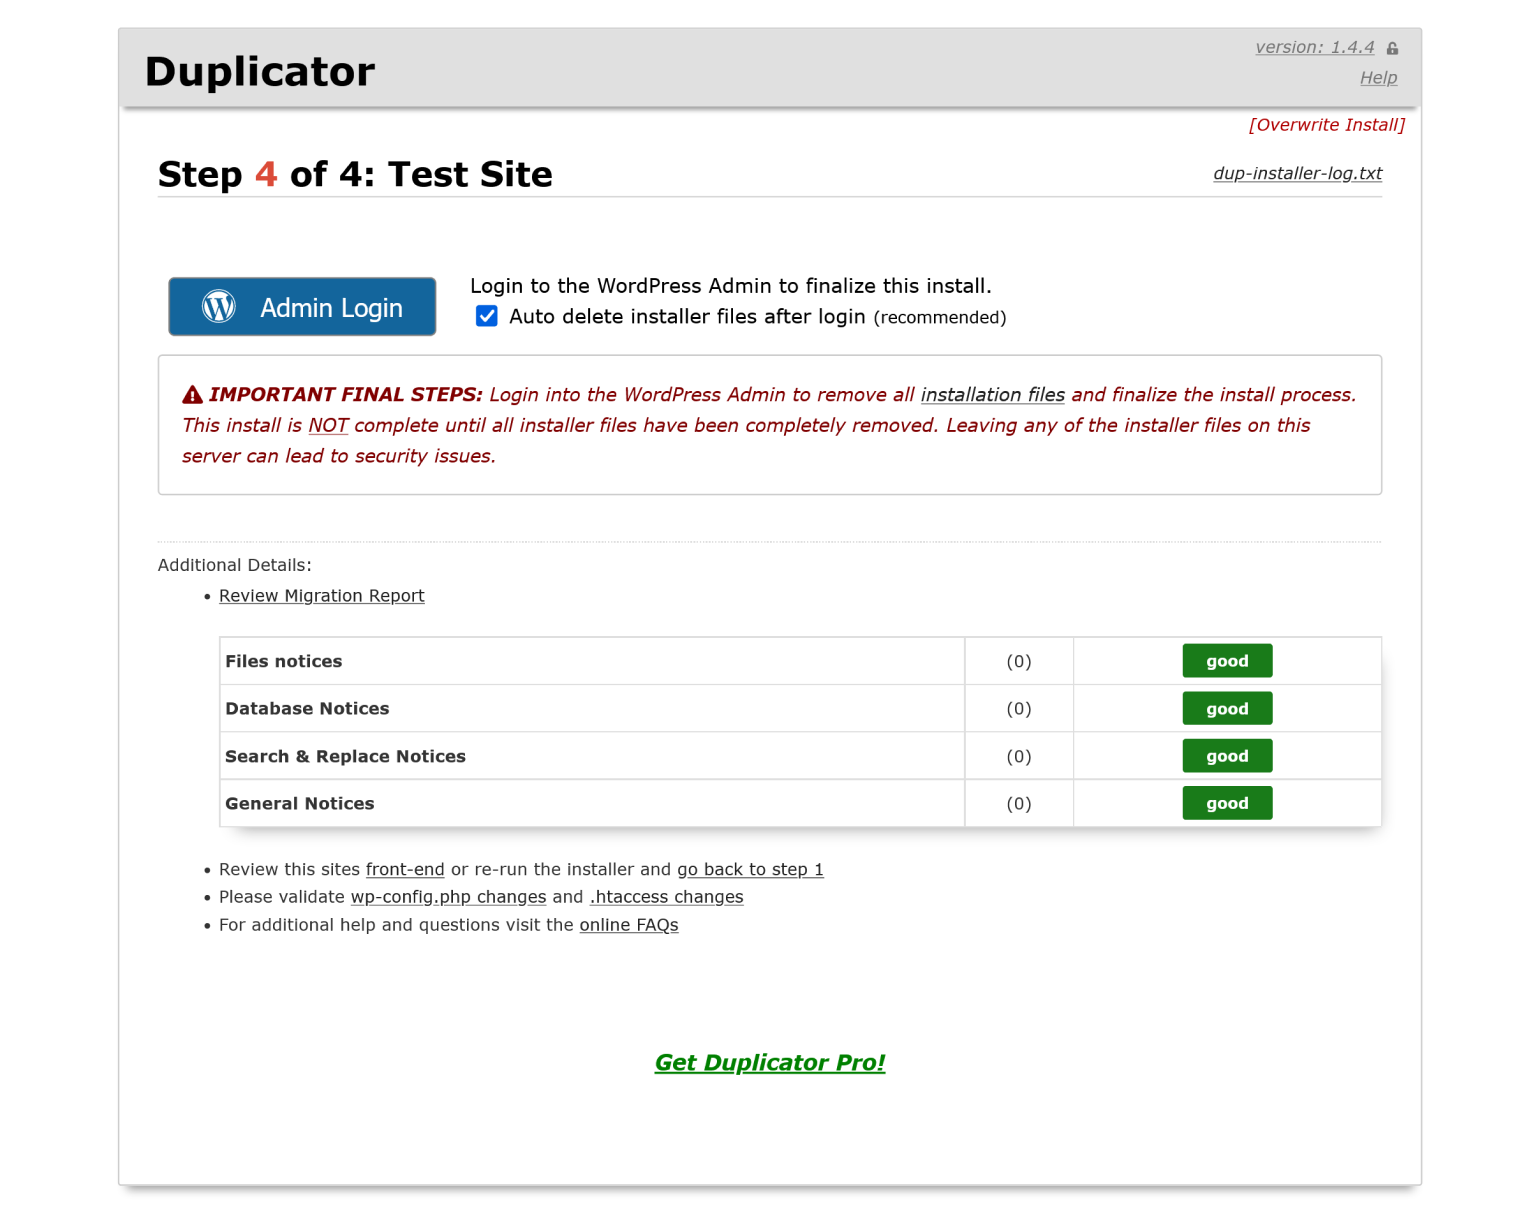Click the (0) count for General Notices

pyautogui.click(x=1019, y=804)
